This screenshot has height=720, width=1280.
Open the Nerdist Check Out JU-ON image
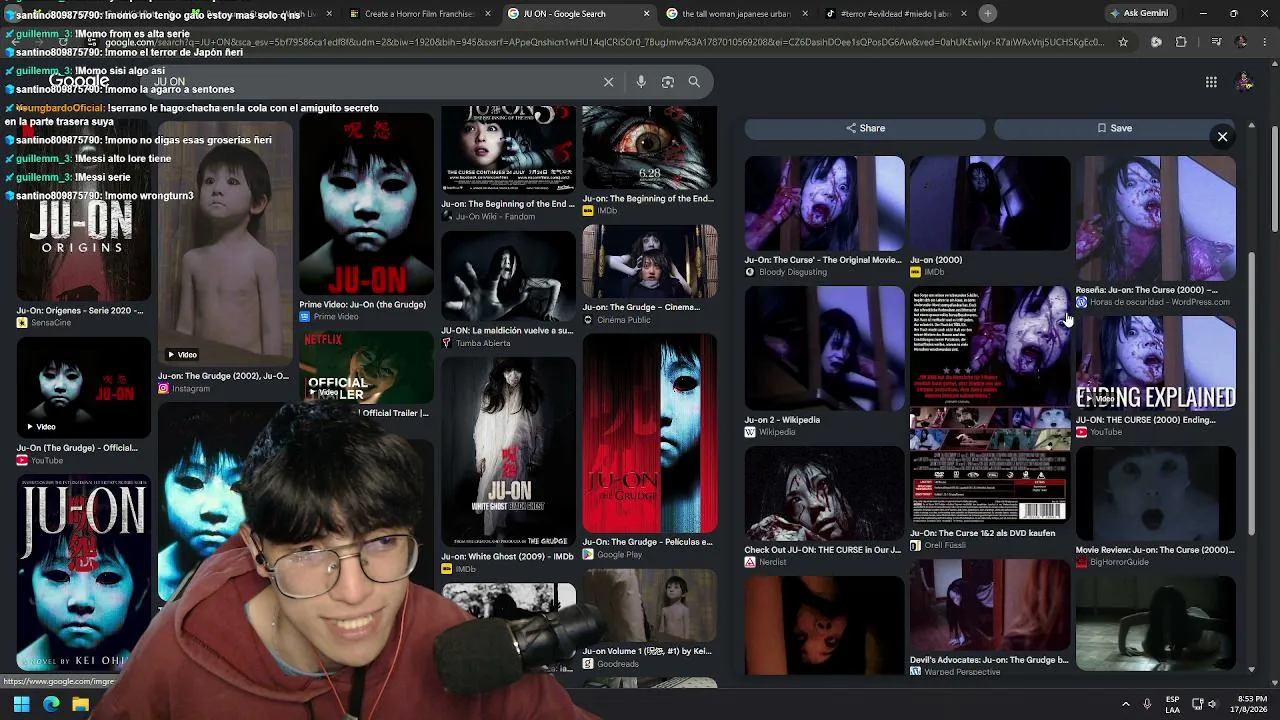click(824, 493)
